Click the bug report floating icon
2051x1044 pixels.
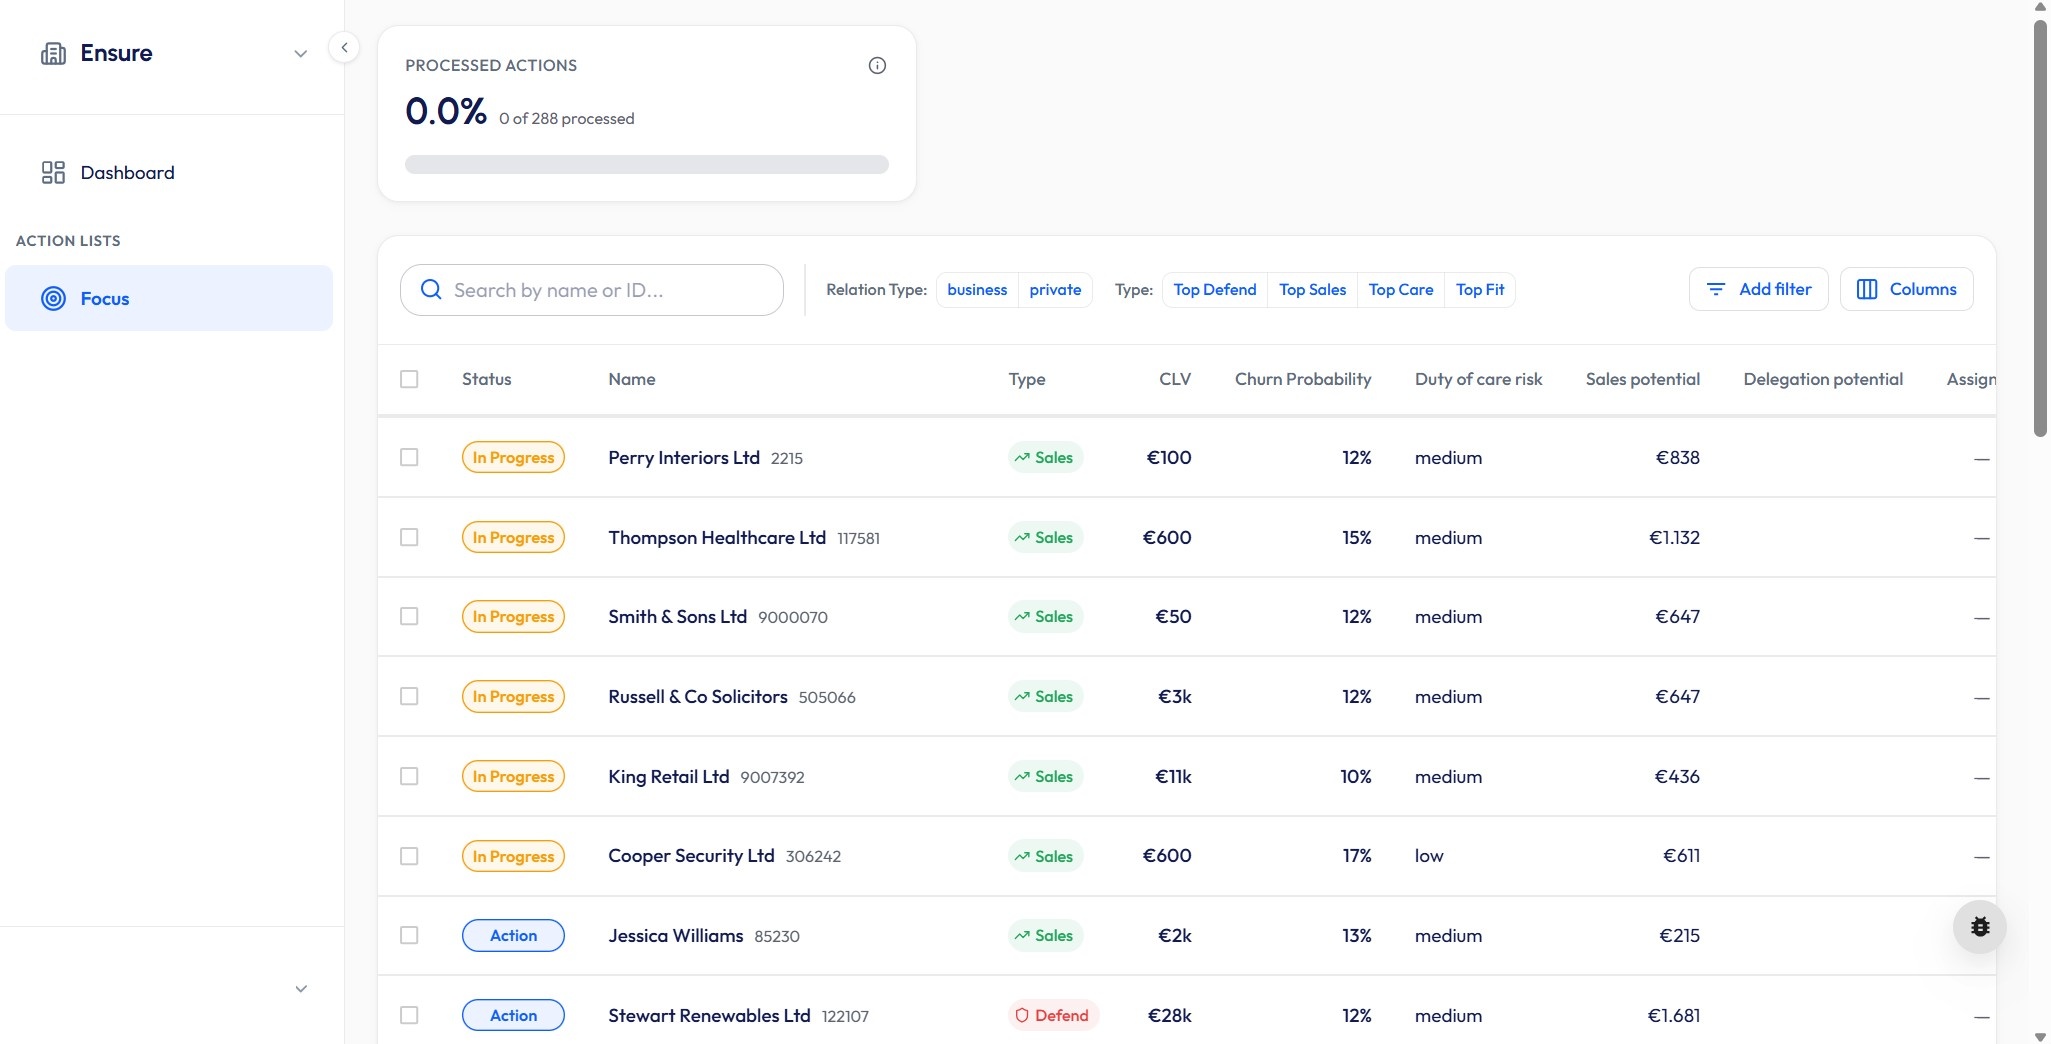pos(1979,927)
